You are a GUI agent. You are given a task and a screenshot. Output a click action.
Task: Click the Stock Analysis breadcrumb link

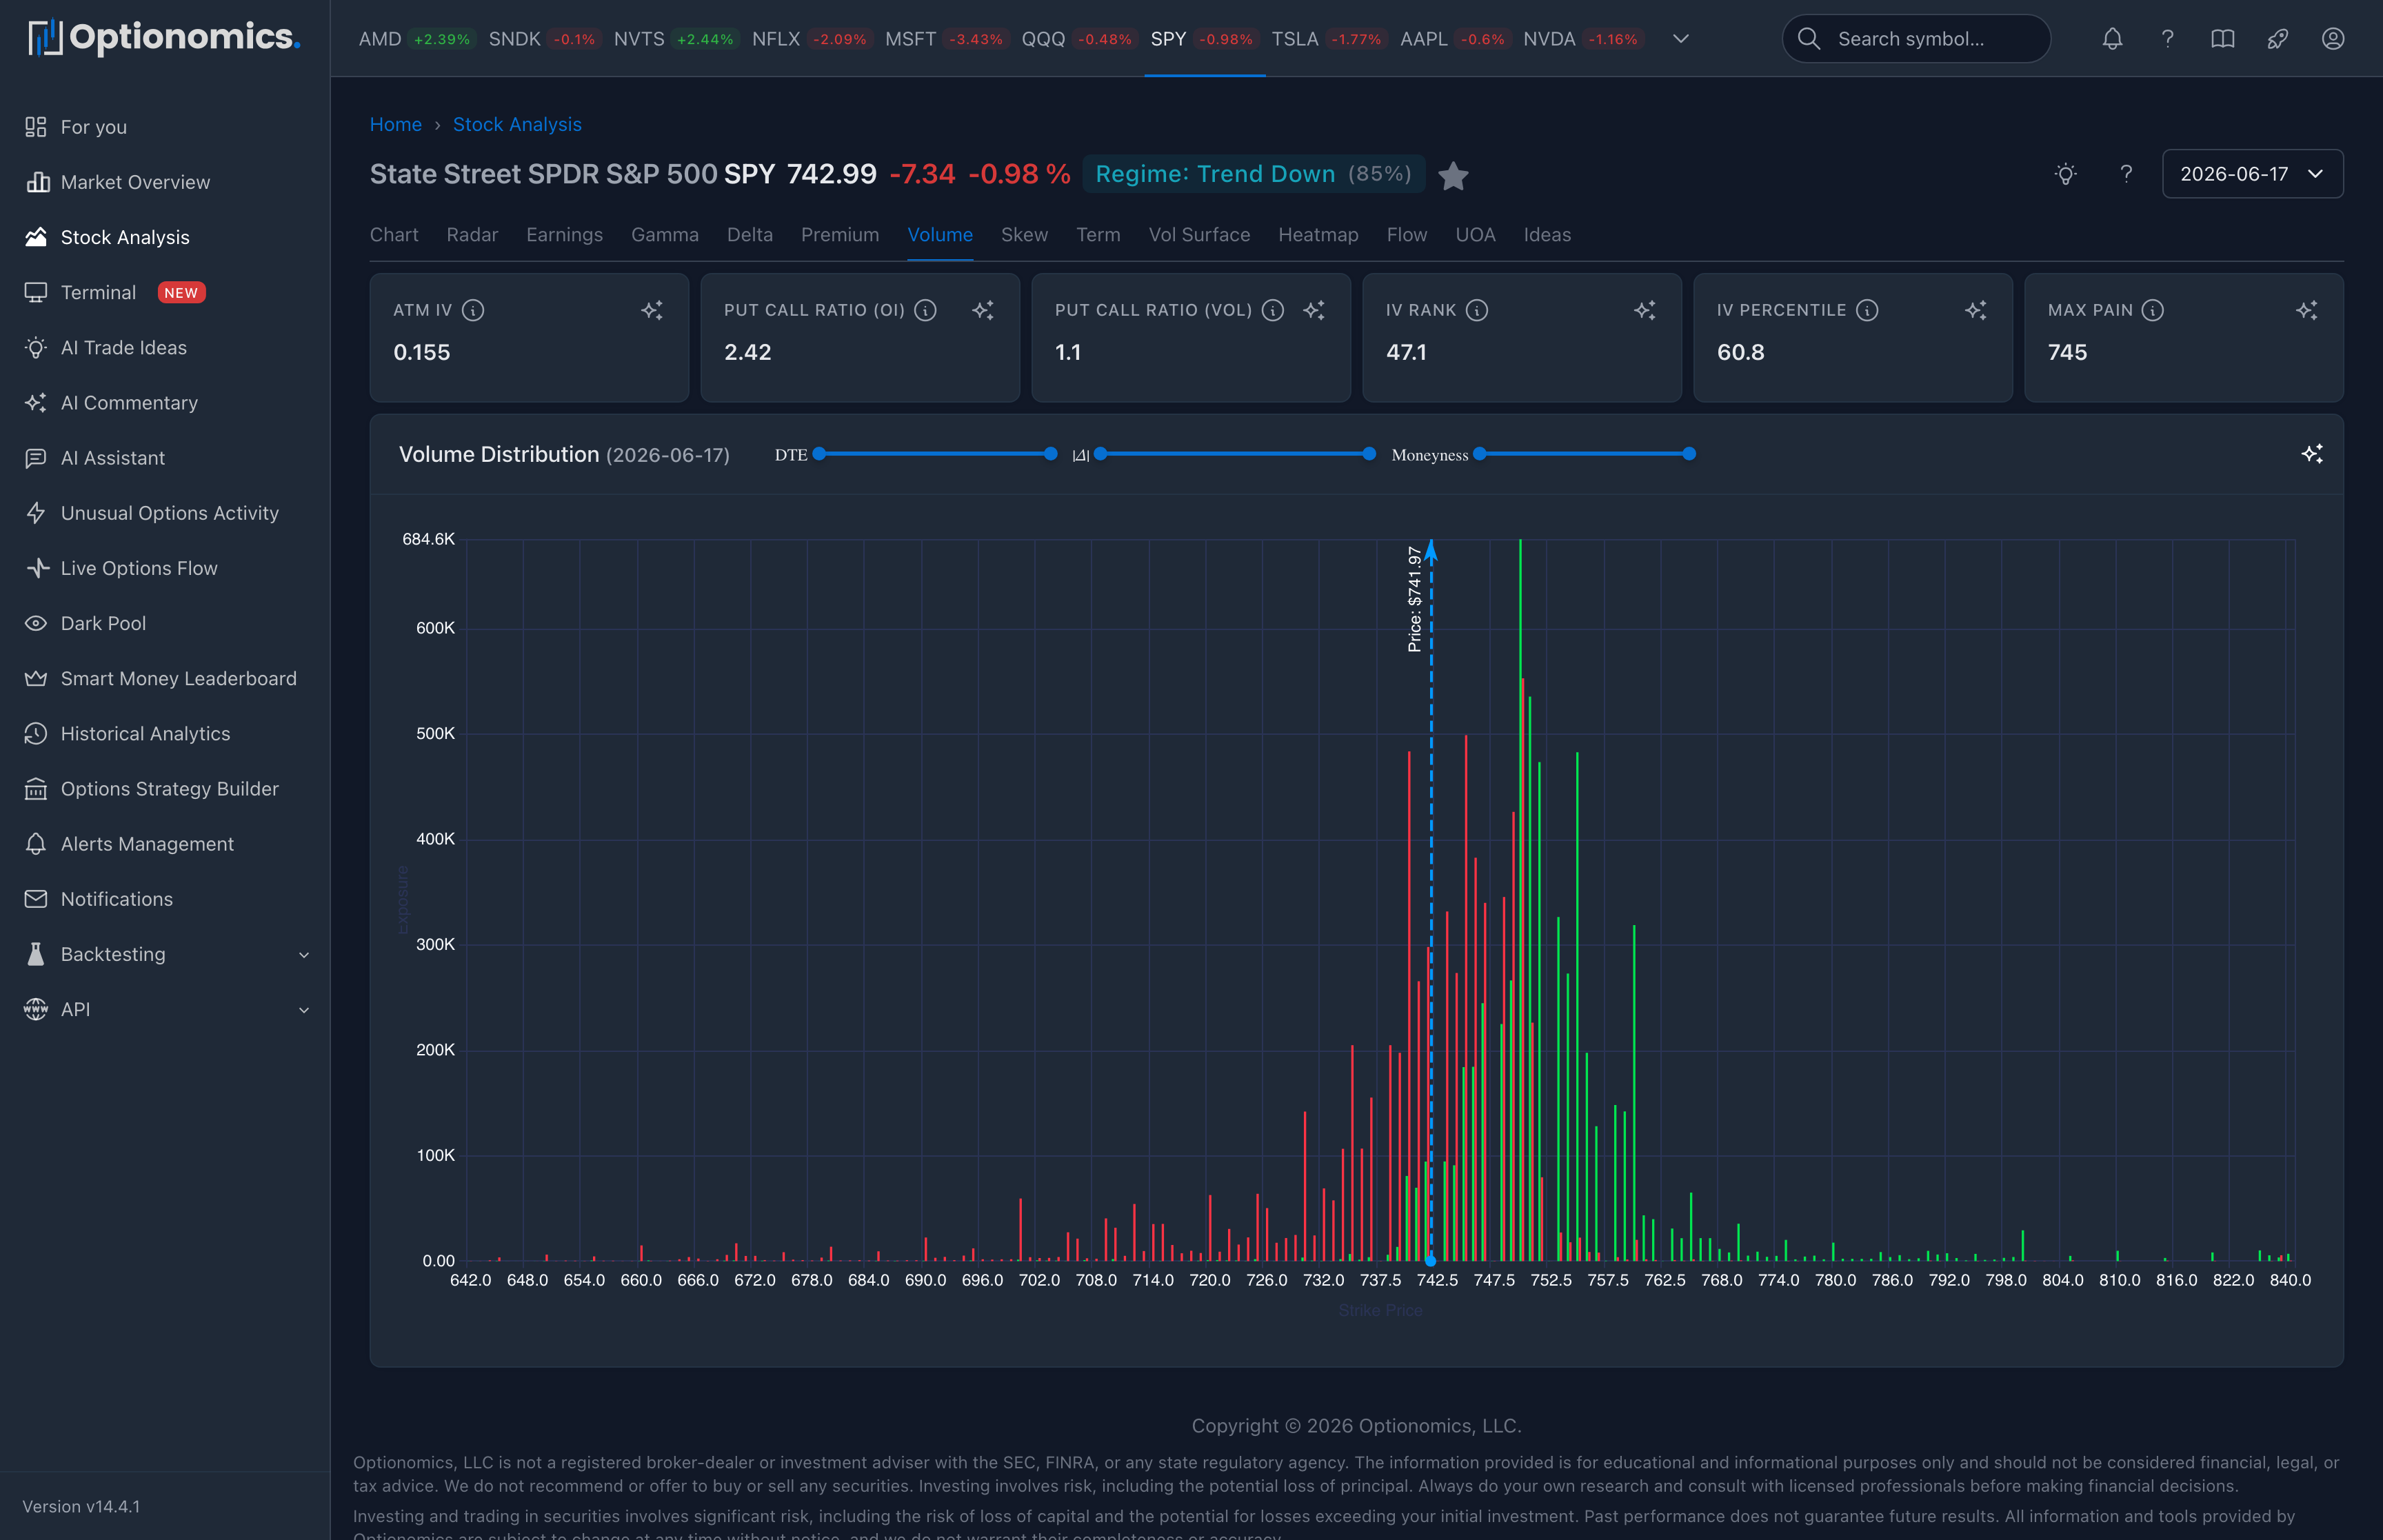517,124
